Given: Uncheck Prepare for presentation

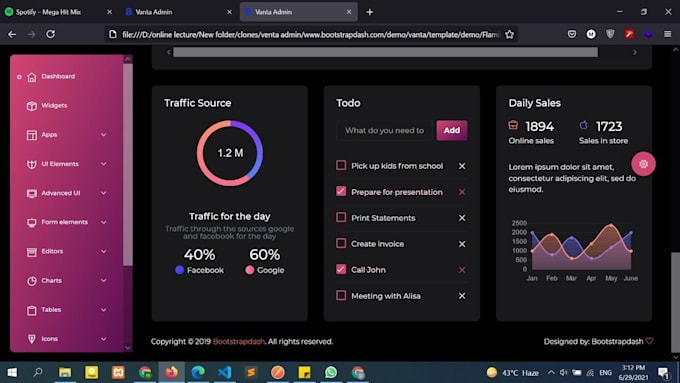Looking at the screenshot, I should [341, 191].
